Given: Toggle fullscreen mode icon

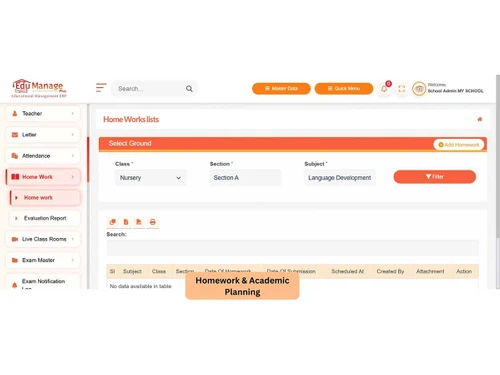Looking at the screenshot, I should (402, 89).
